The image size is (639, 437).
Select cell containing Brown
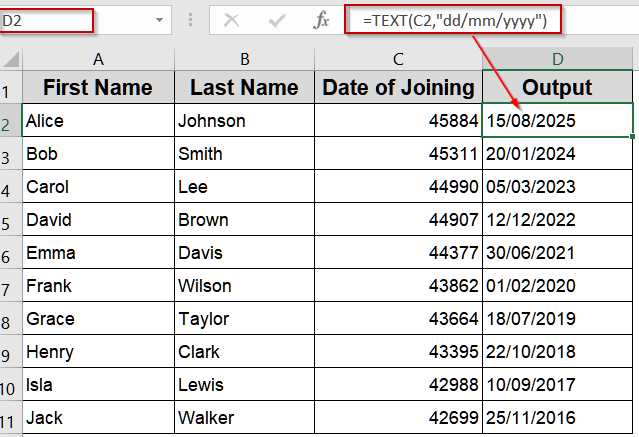coord(245,219)
